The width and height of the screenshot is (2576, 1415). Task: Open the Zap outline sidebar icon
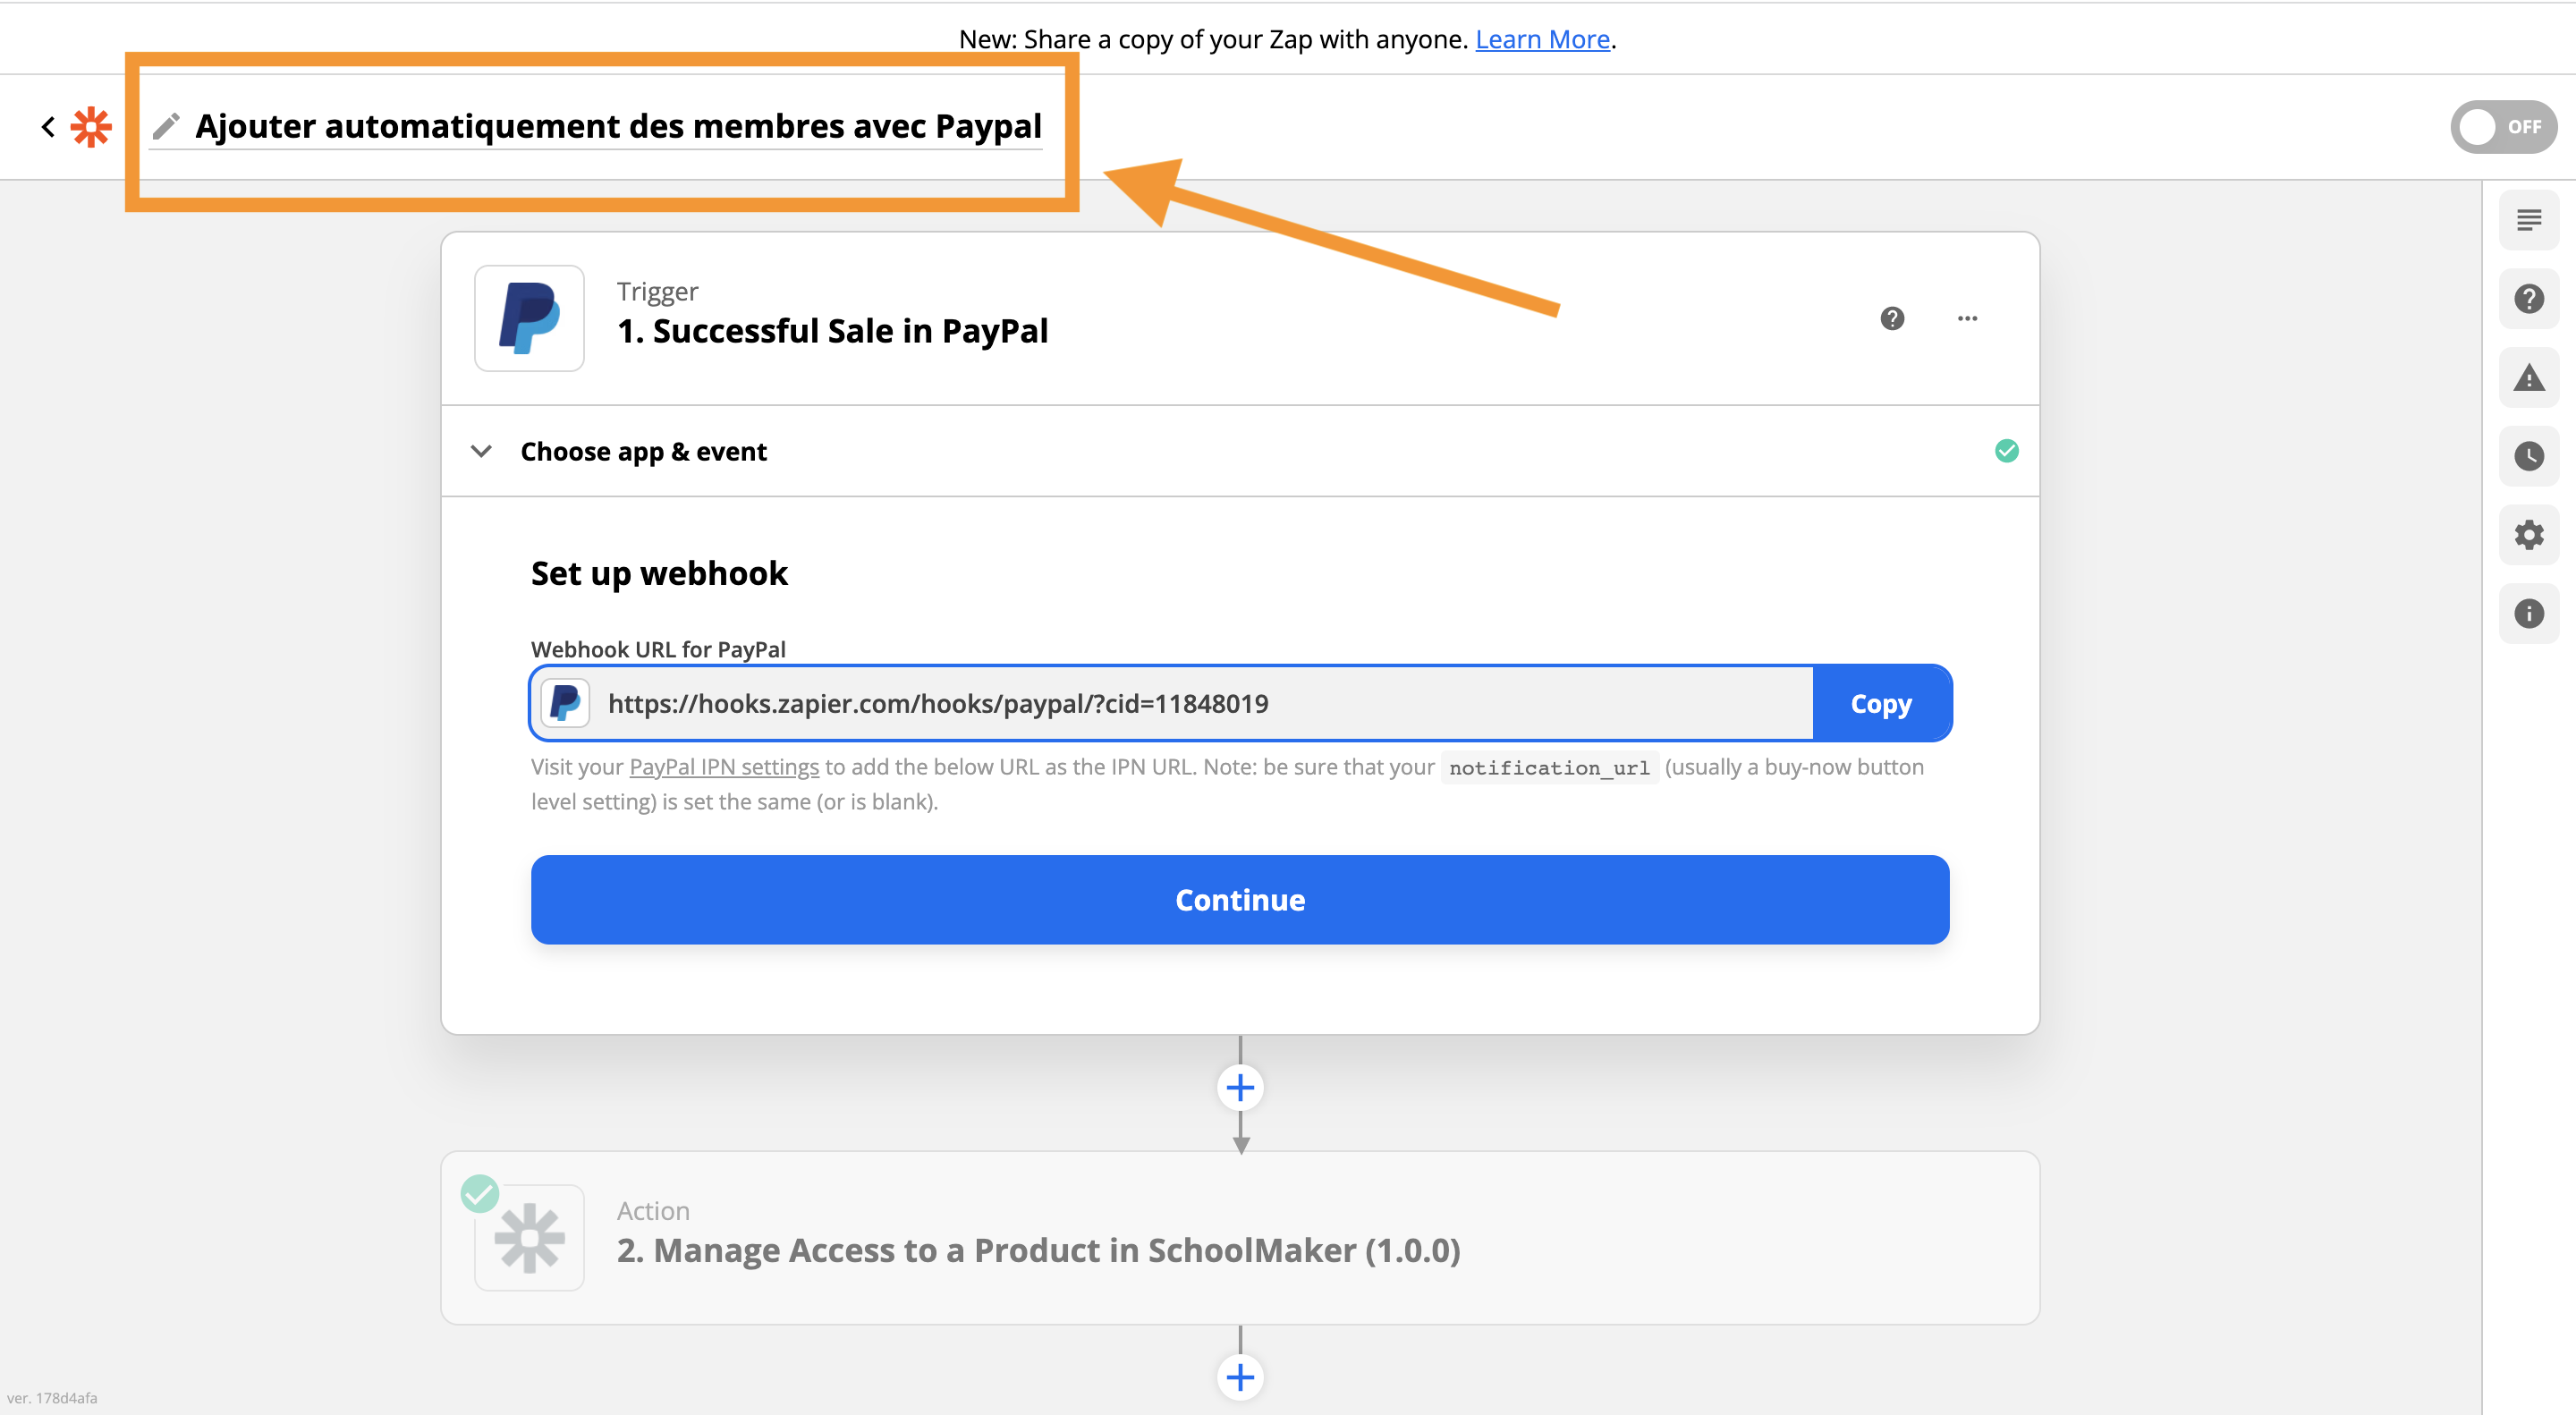coord(2528,220)
